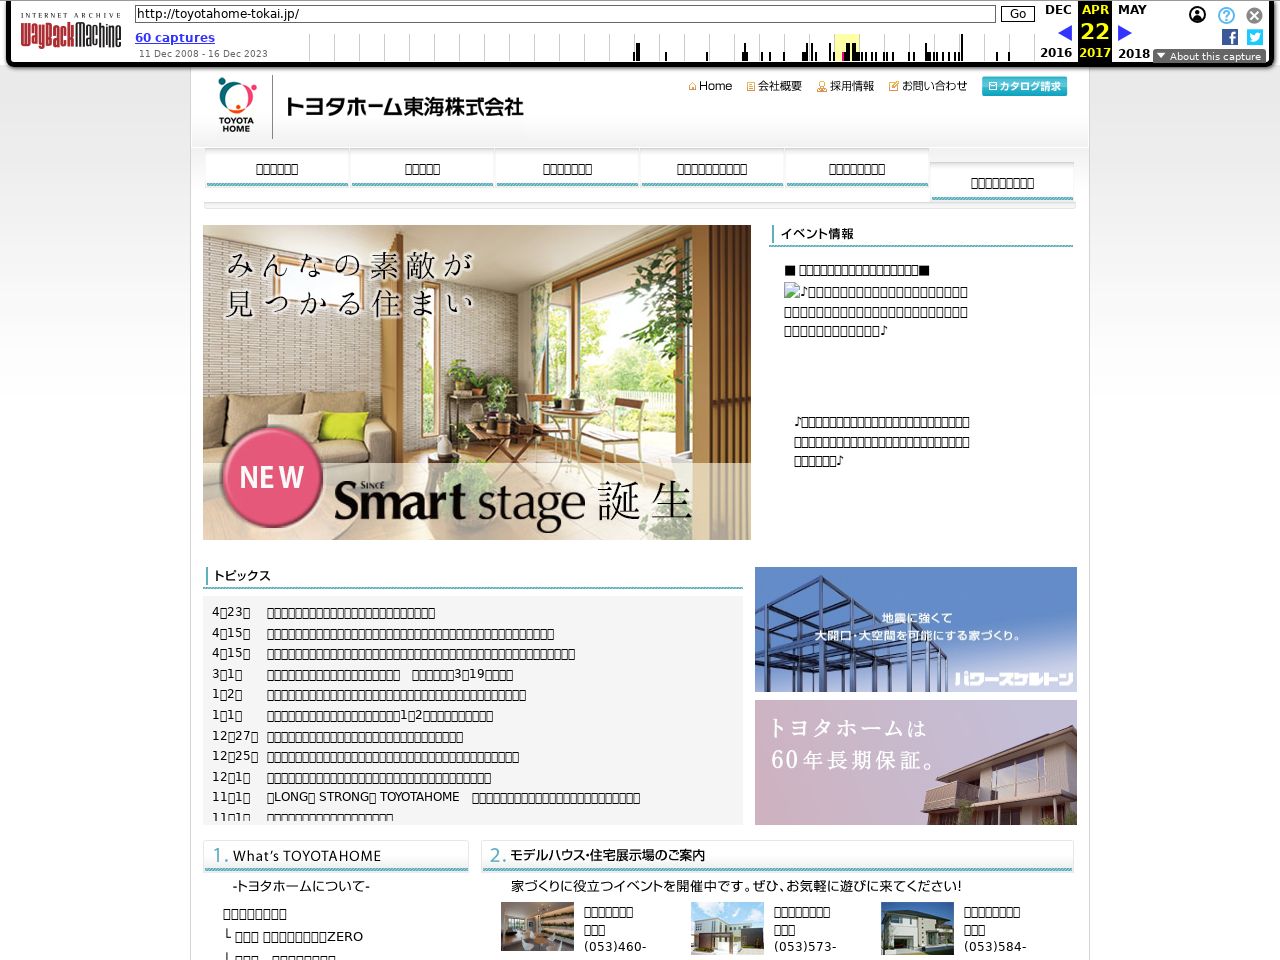
Task: Open the 採用情報 recruitment link
Action: point(845,86)
